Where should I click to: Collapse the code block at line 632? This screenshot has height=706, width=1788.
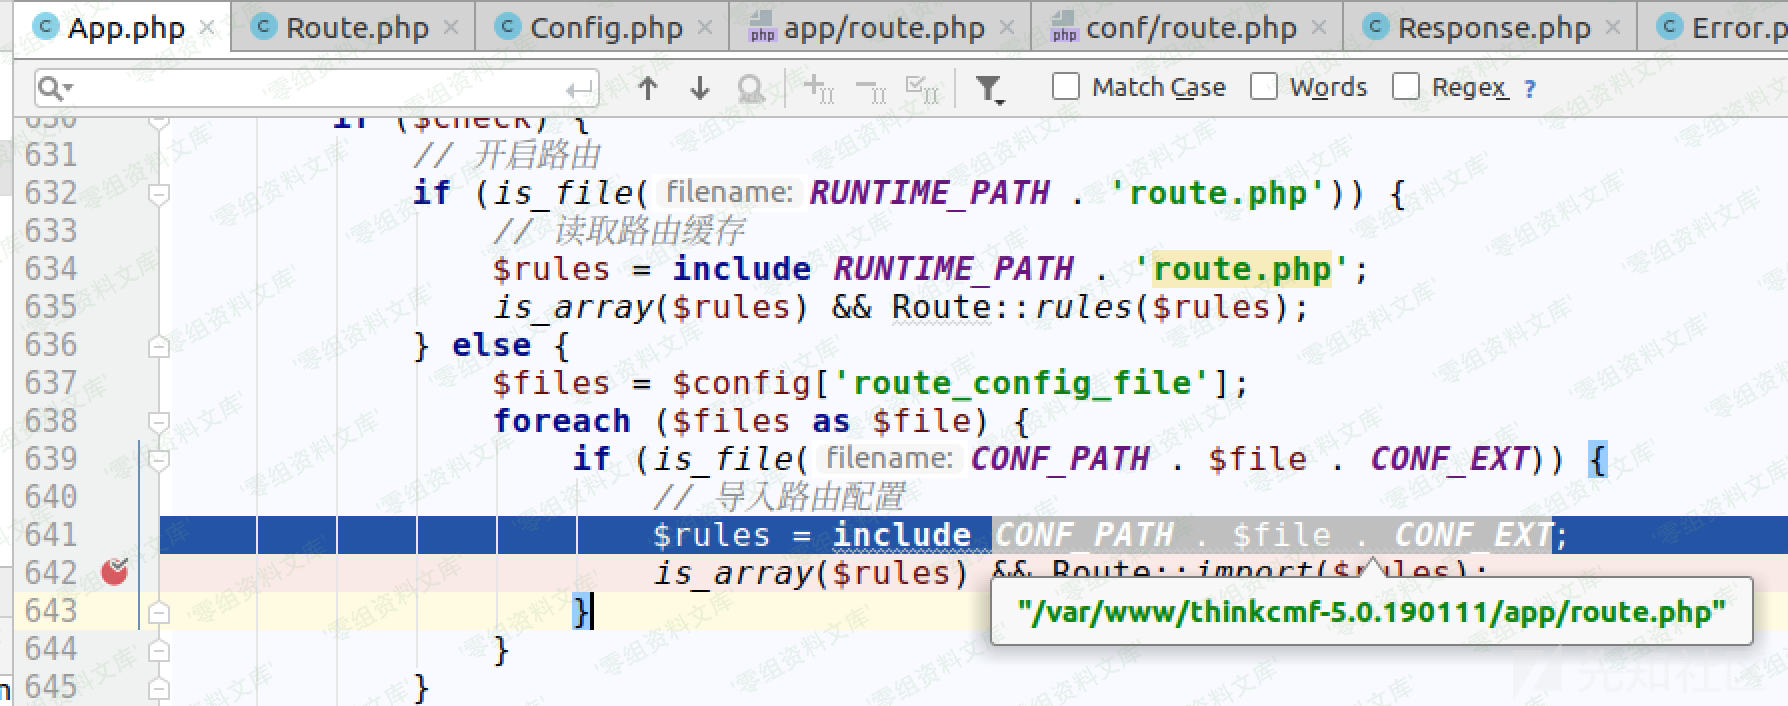point(158,193)
